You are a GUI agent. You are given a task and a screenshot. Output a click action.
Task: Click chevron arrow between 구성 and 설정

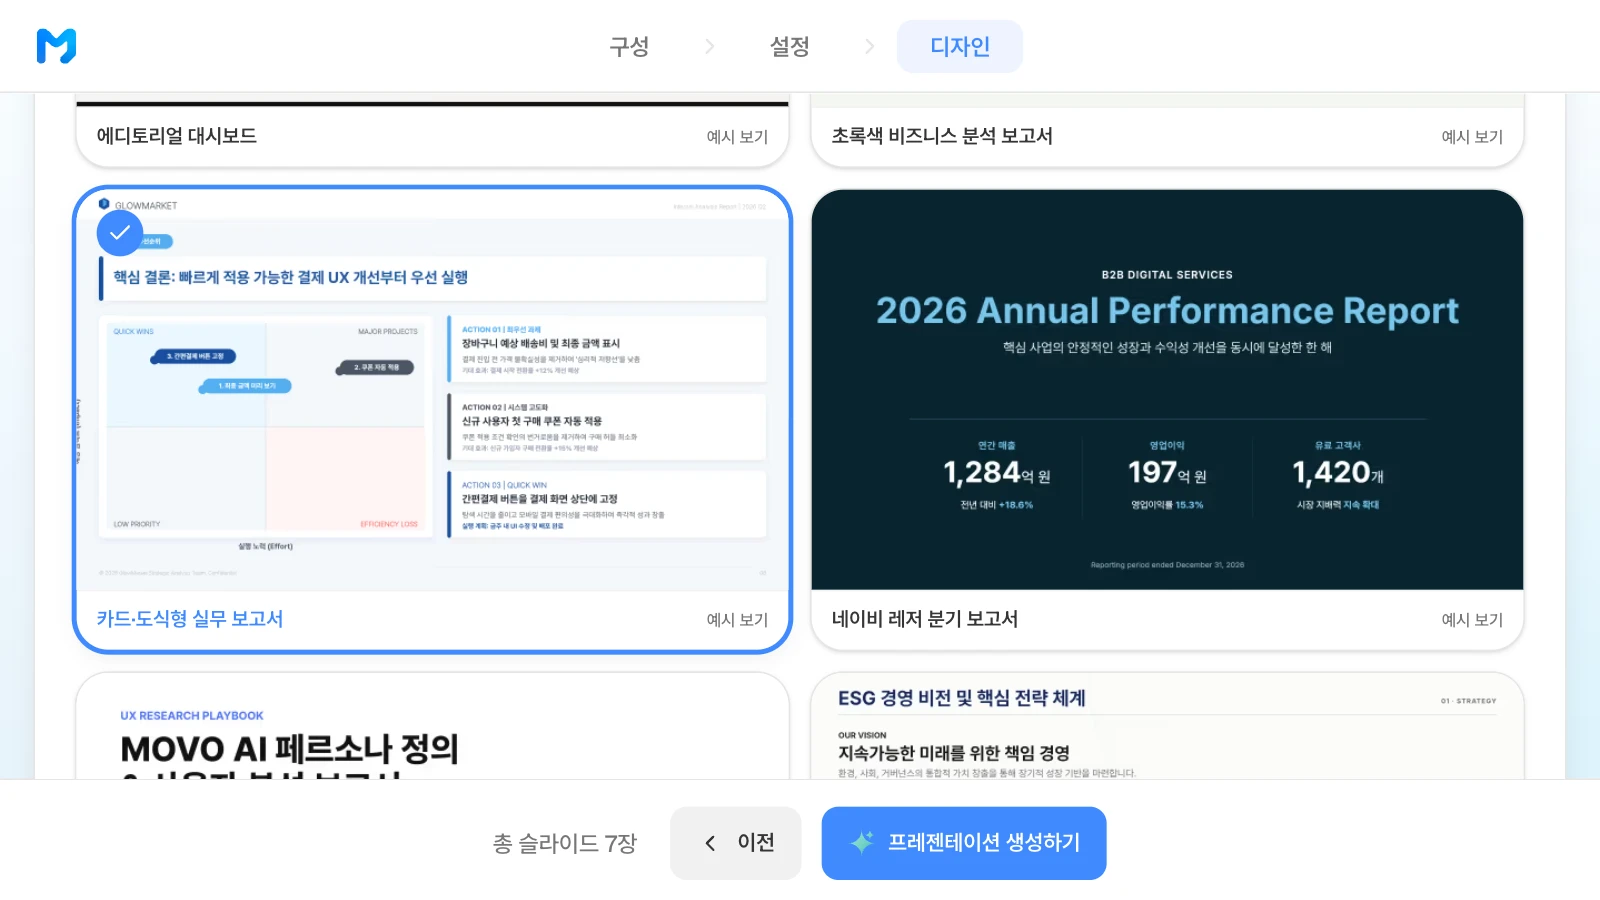pyautogui.click(x=709, y=46)
